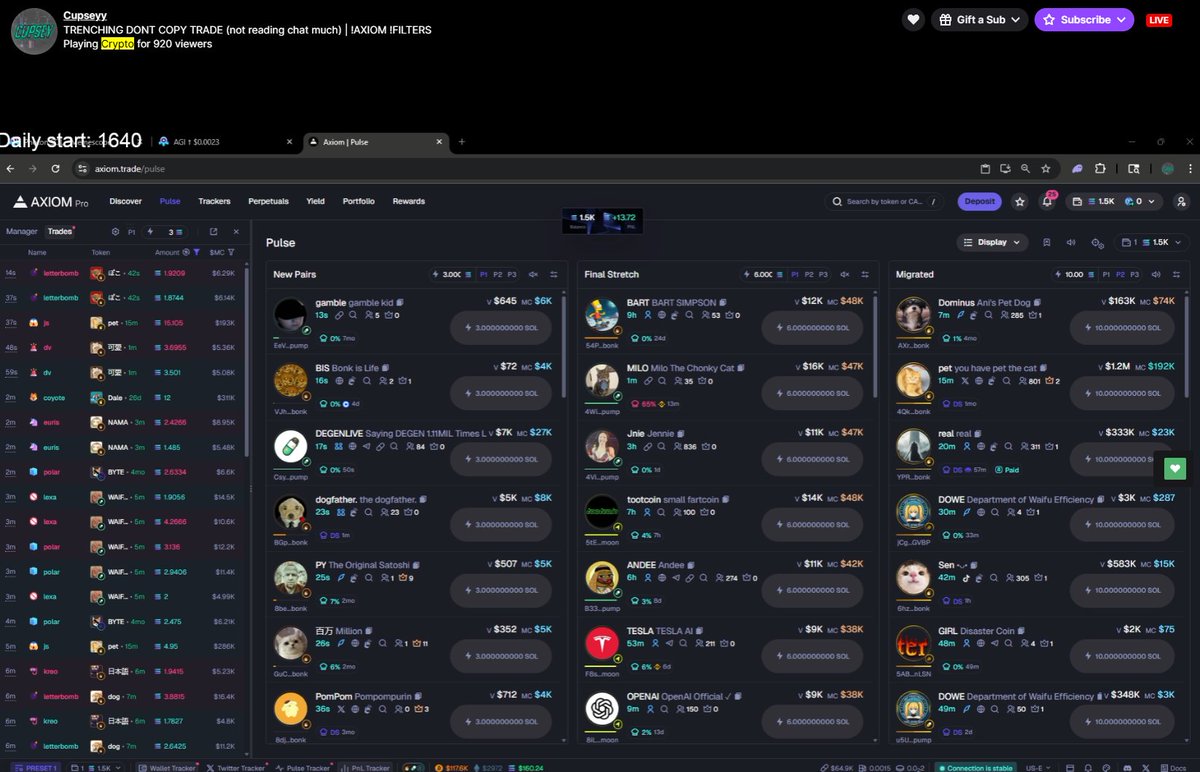Screen dimensions: 1200x772
Task: Quick buy gamble for 3 SOL
Action: (501, 328)
